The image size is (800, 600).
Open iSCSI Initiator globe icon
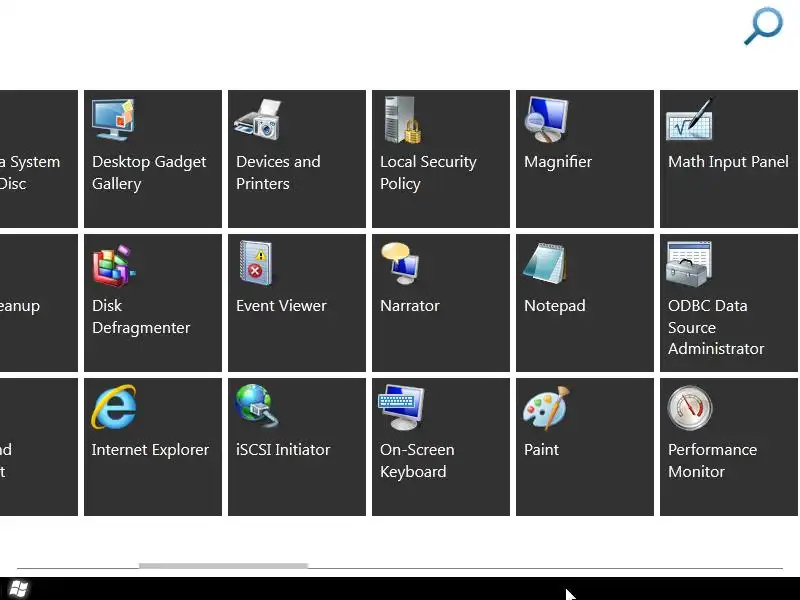257,406
